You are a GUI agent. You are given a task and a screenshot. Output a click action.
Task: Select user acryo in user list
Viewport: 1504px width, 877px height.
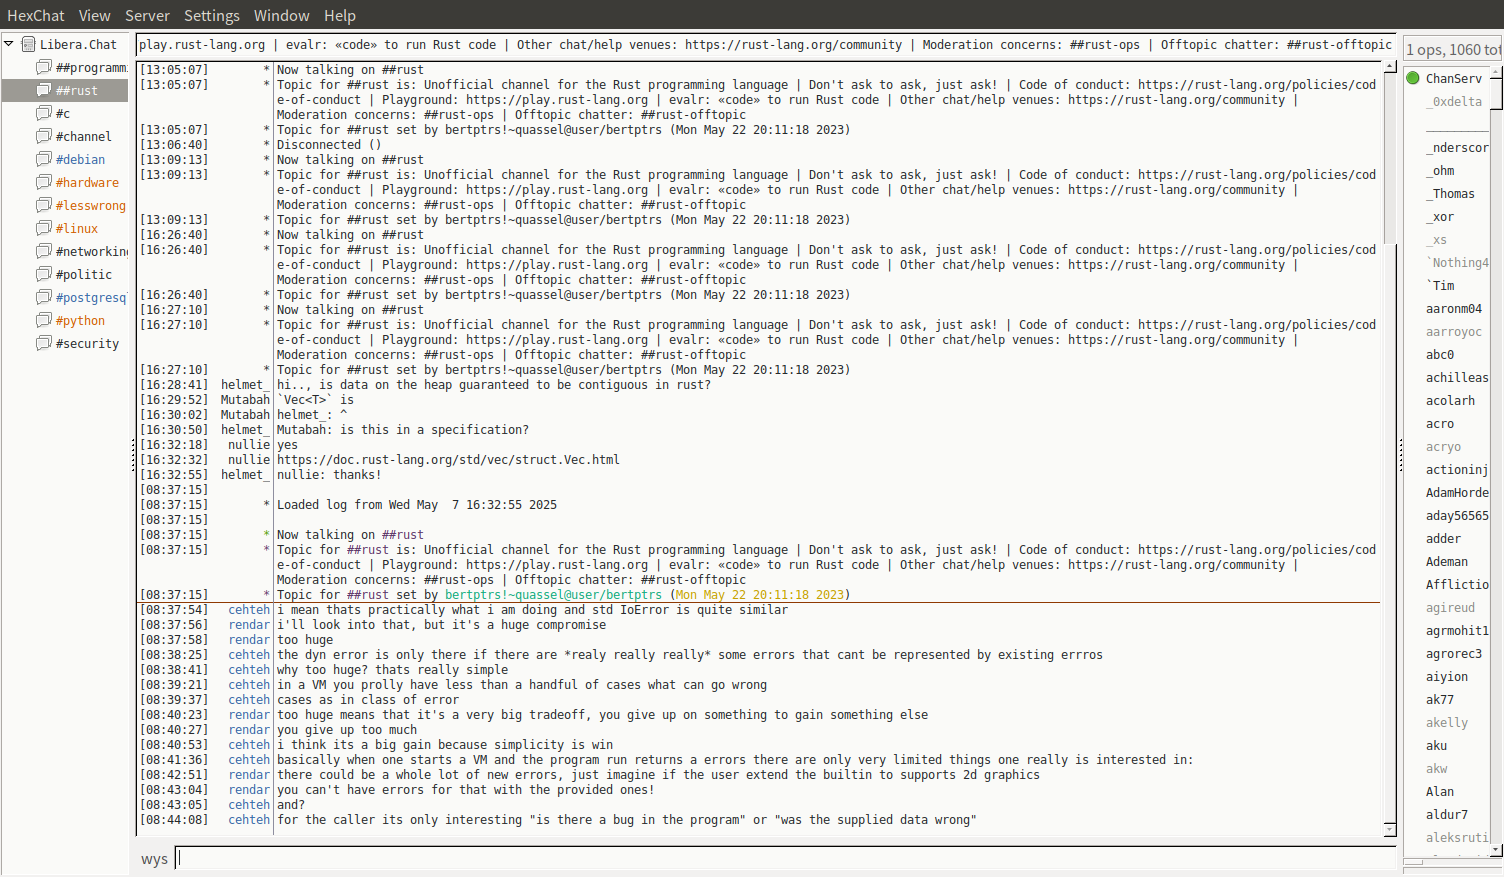pos(1443,447)
